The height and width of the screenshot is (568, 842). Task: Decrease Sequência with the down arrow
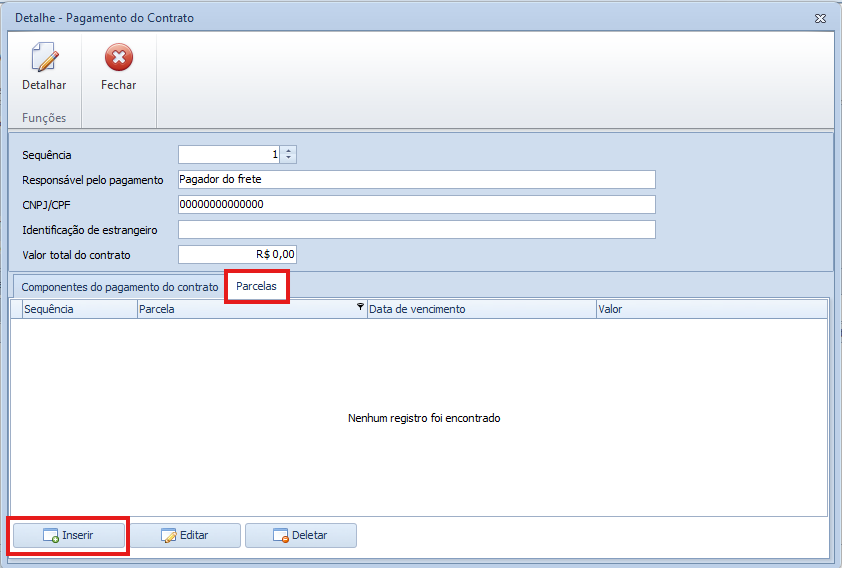click(289, 158)
